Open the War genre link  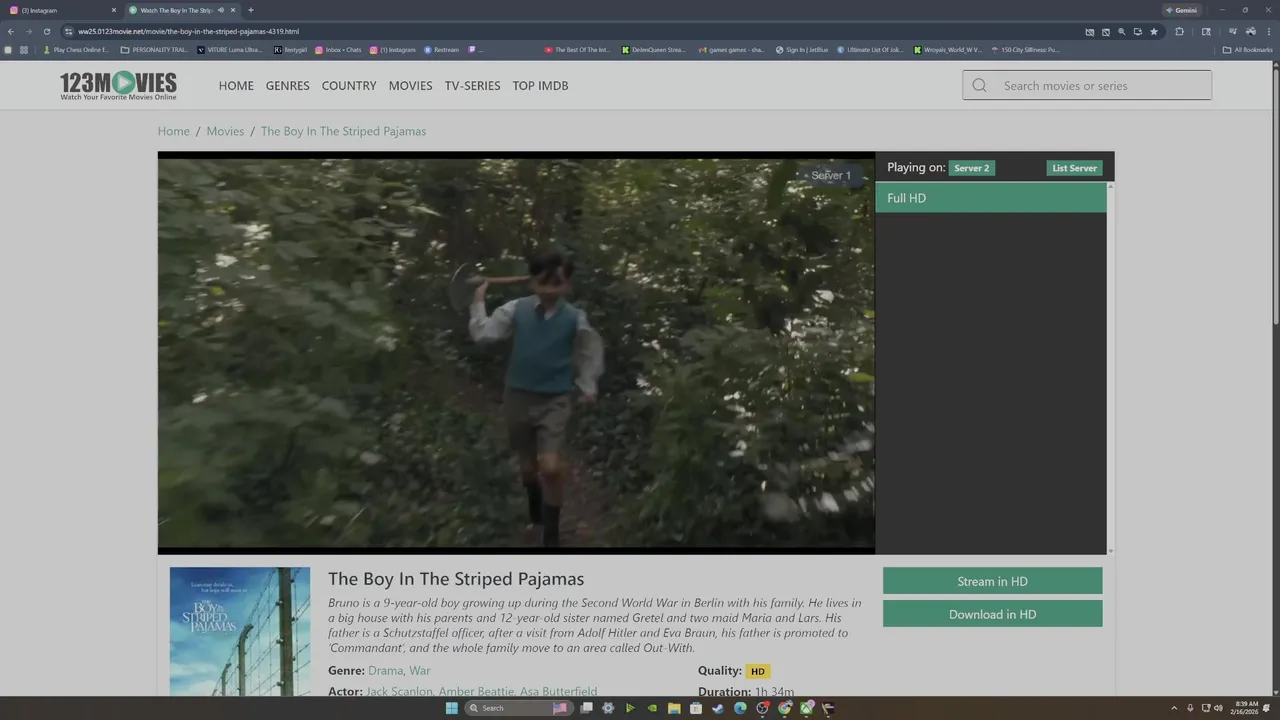[x=420, y=670]
